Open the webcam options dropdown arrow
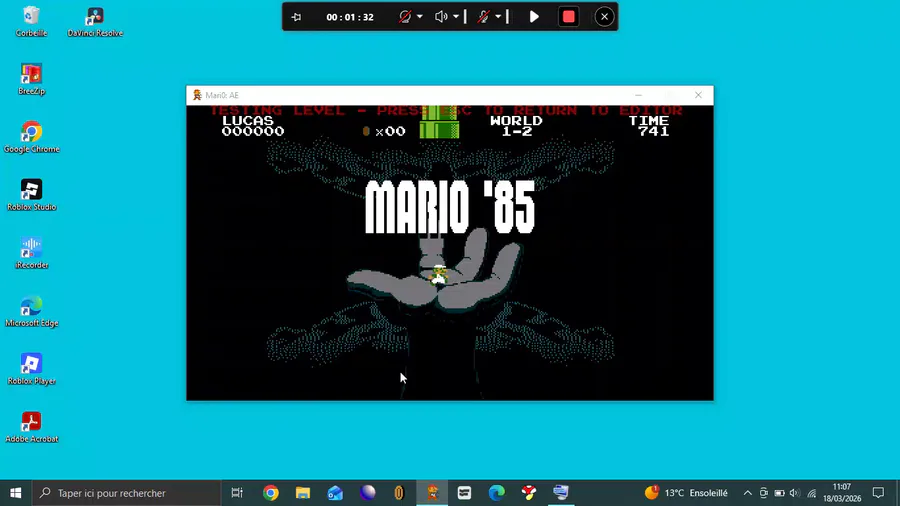The image size is (900, 506). pyautogui.click(x=420, y=17)
